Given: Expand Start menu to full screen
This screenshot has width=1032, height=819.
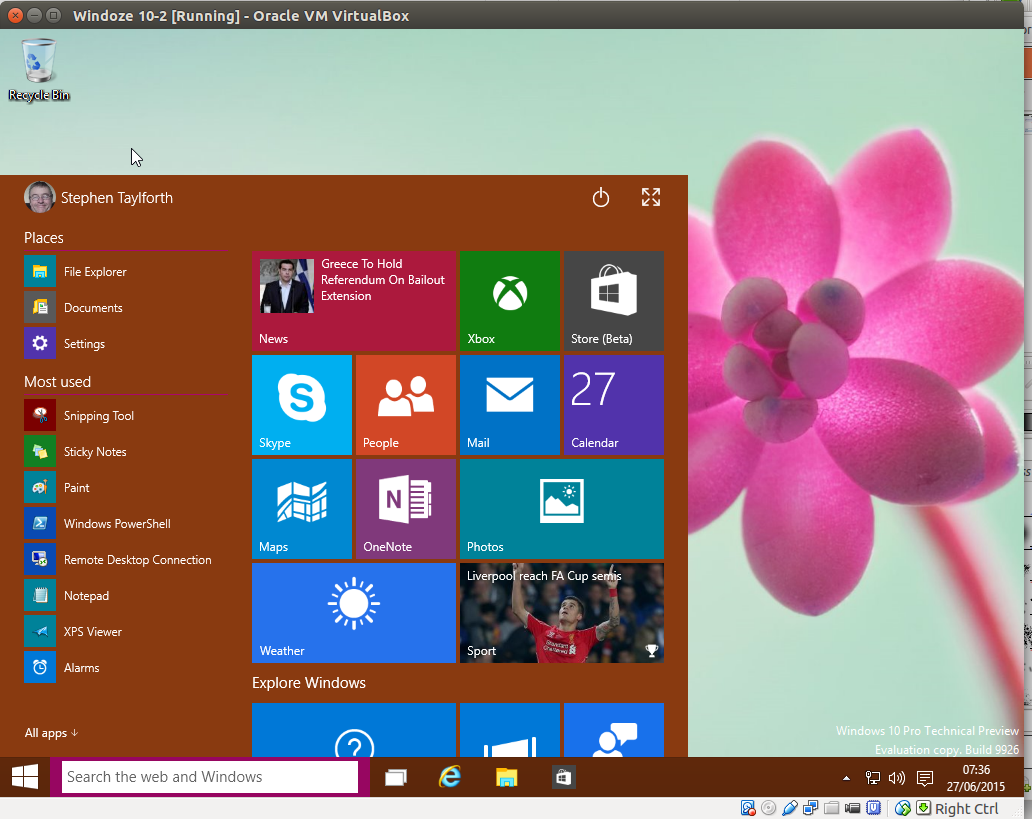Looking at the screenshot, I should pyautogui.click(x=651, y=198).
